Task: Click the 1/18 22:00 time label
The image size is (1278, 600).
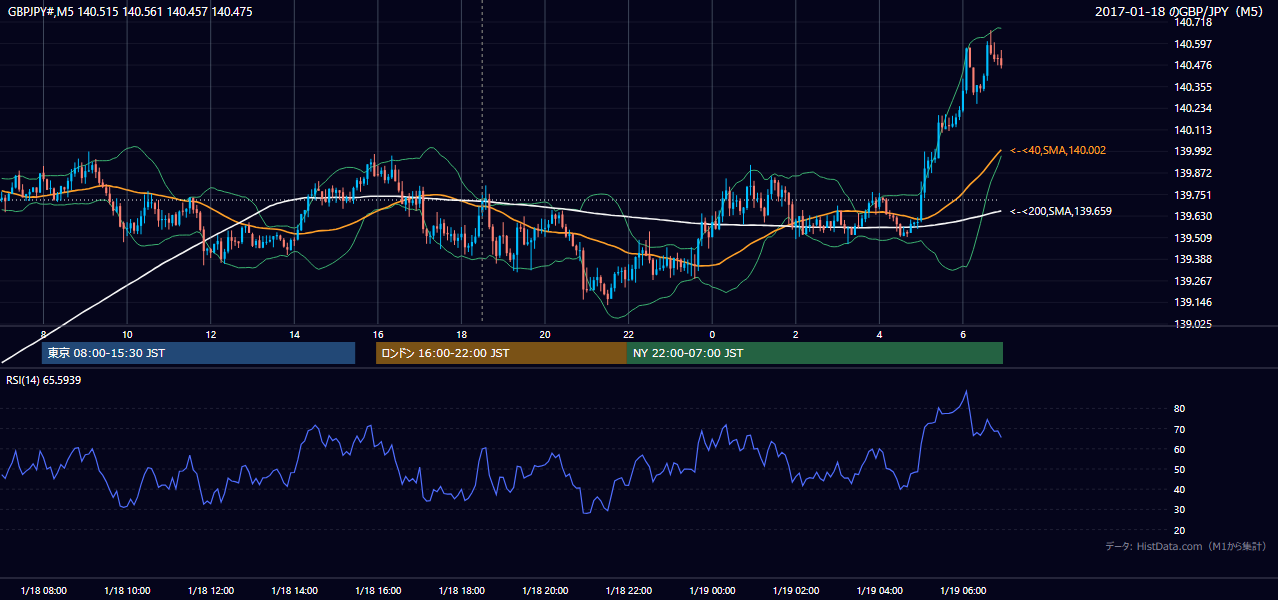Action: point(628,591)
